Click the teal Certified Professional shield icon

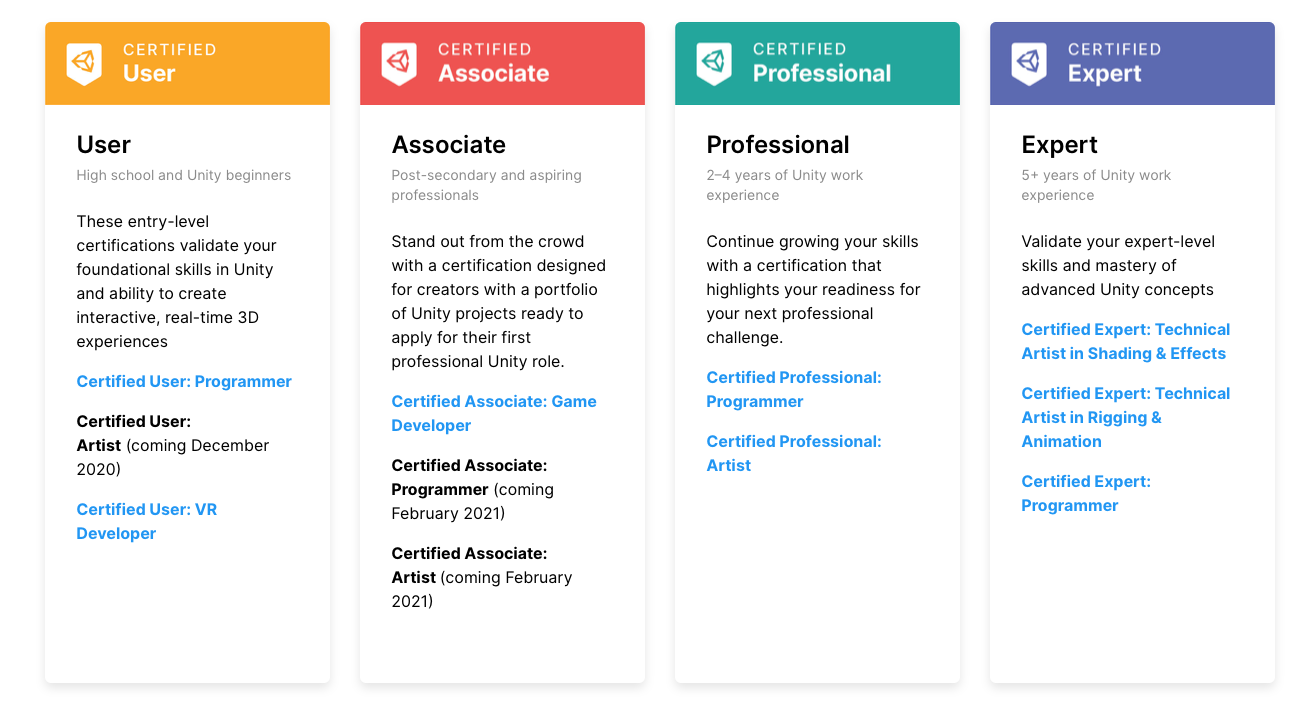click(714, 63)
